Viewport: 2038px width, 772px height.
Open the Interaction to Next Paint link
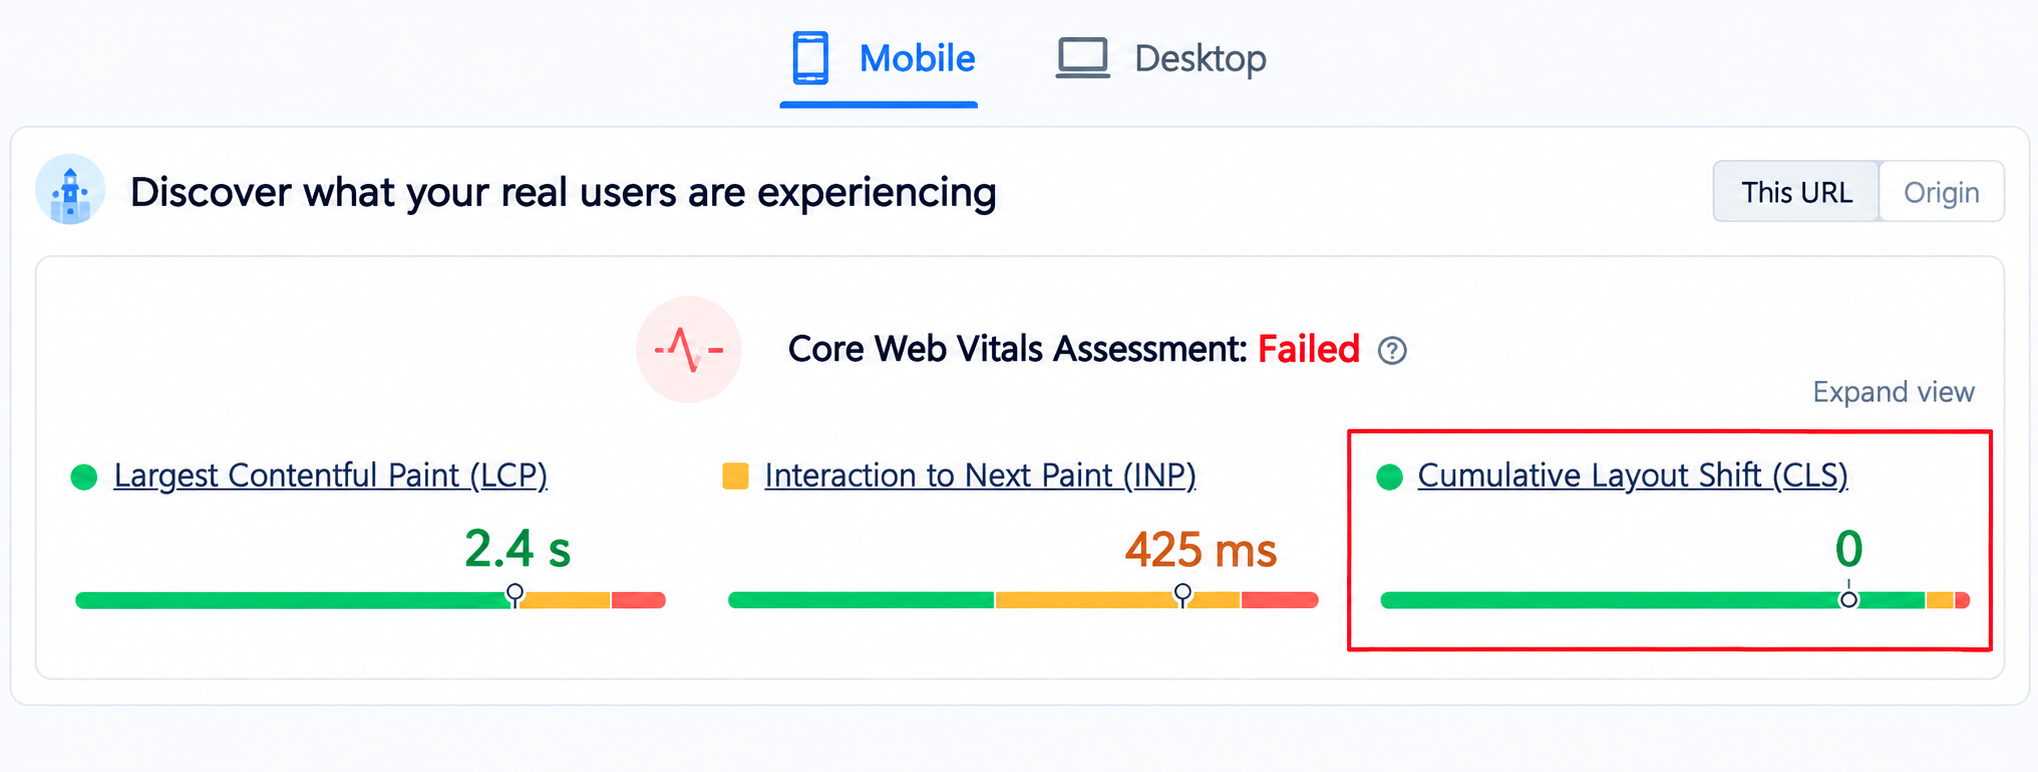point(980,476)
